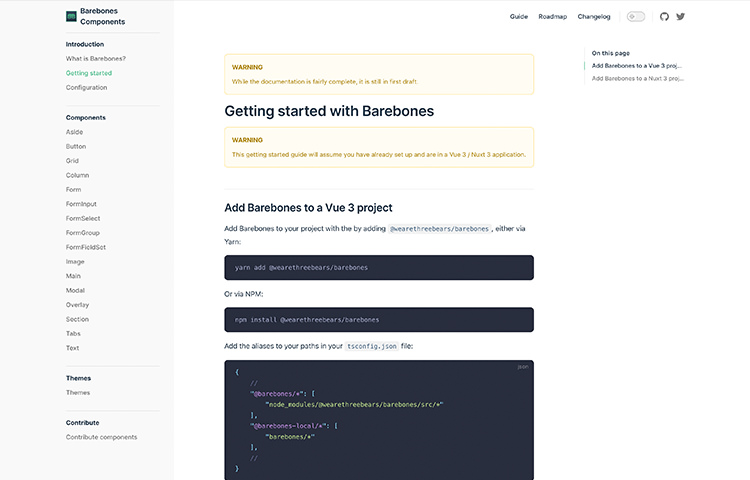Click the On this page label

coord(611,53)
